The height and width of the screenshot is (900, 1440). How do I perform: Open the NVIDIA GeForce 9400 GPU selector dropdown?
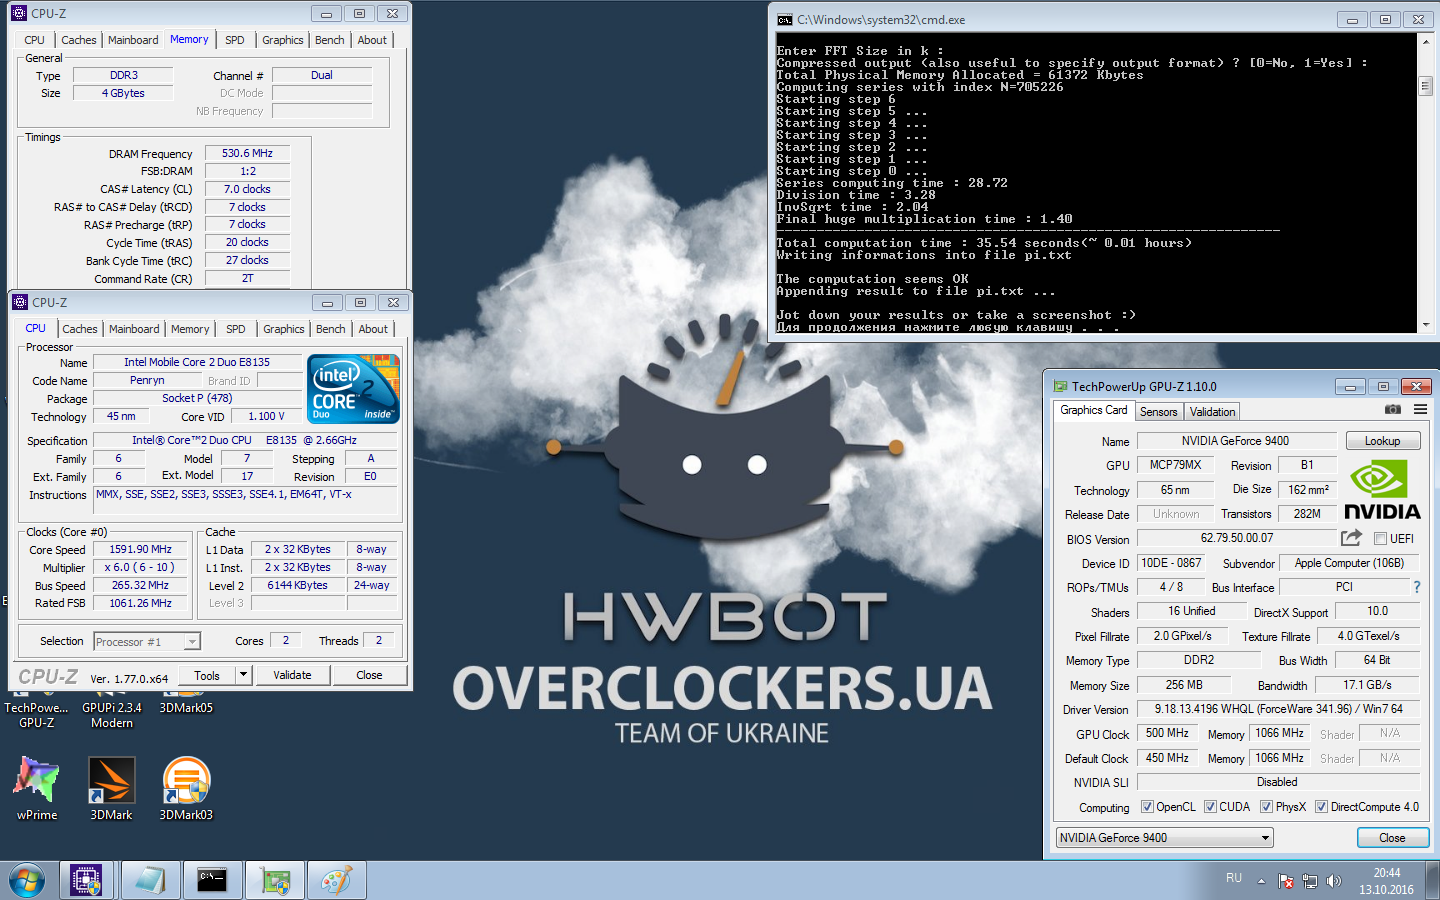[x=1165, y=838]
